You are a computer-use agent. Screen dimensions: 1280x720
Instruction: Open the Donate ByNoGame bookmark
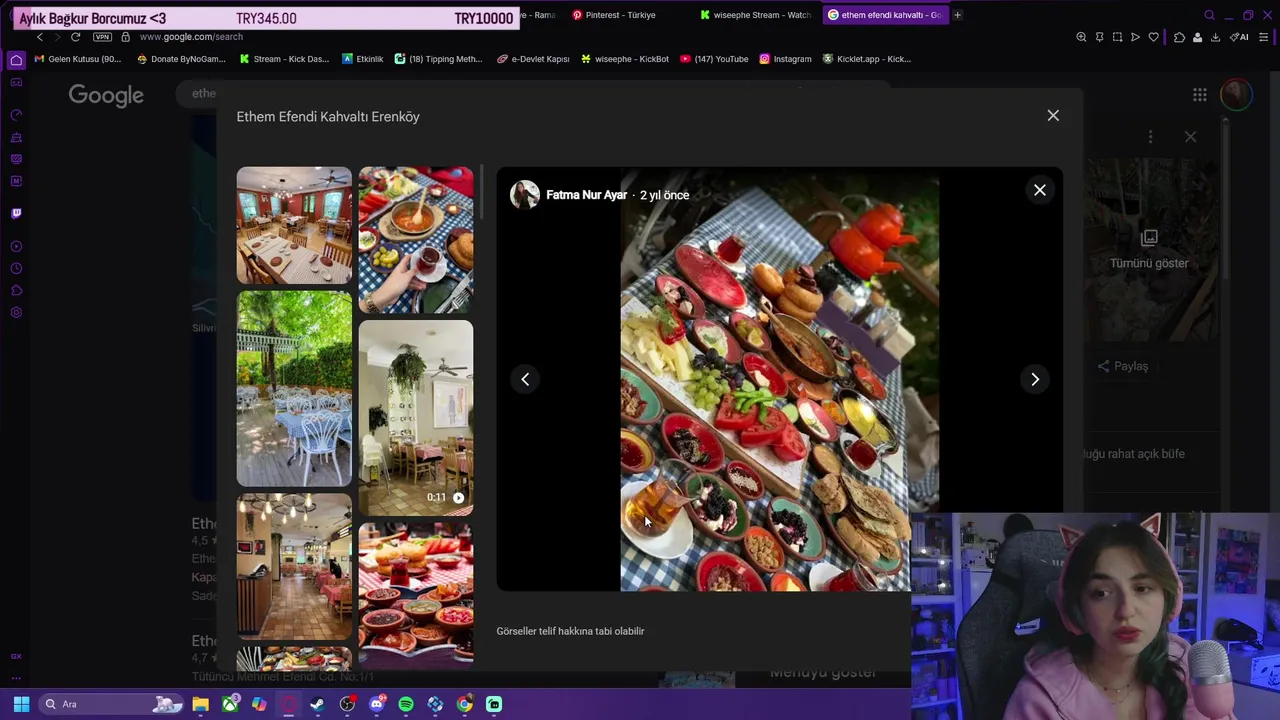[181, 59]
